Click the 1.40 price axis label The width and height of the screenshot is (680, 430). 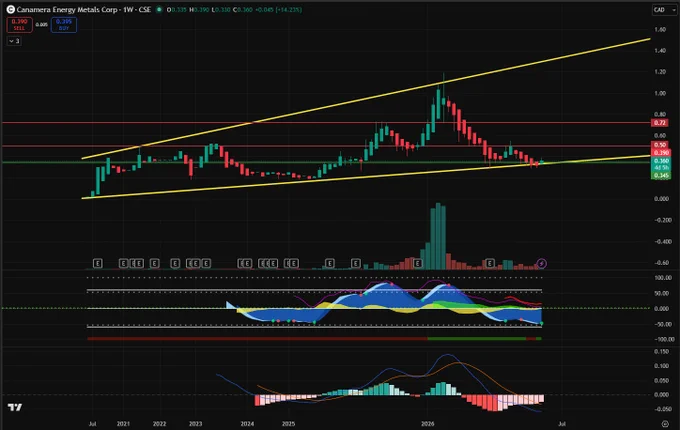660,51
